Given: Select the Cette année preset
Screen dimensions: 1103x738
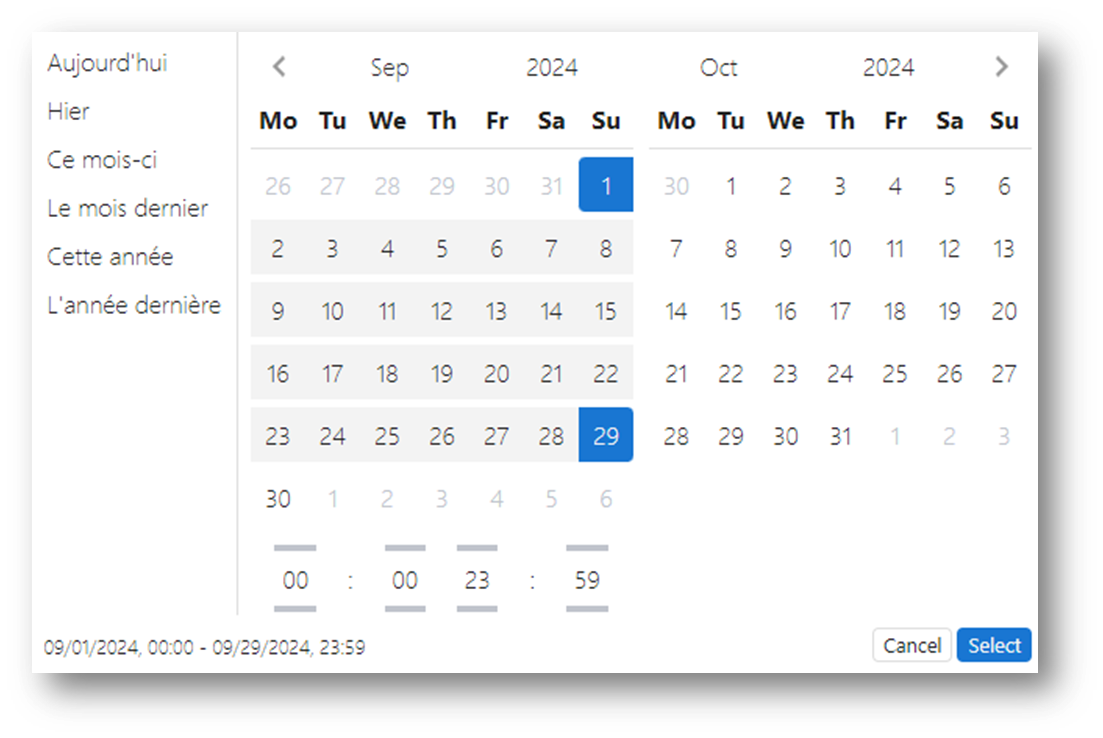Looking at the screenshot, I should tap(110, 257).
